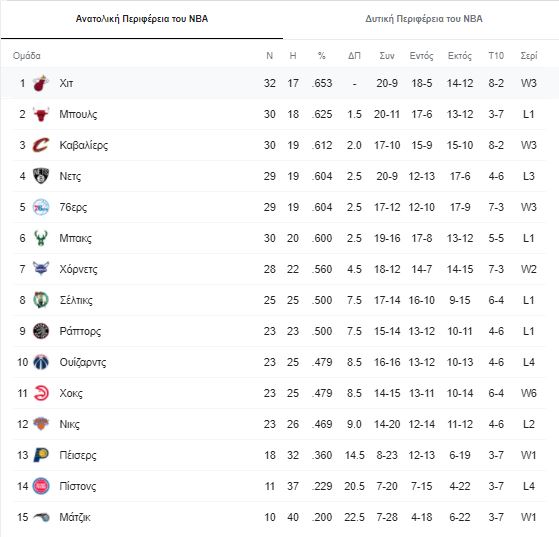Viewport: 559px width, 537px height.
Task: Click the Brooklyn Nets shield logo
Action: tap(41, 176)
